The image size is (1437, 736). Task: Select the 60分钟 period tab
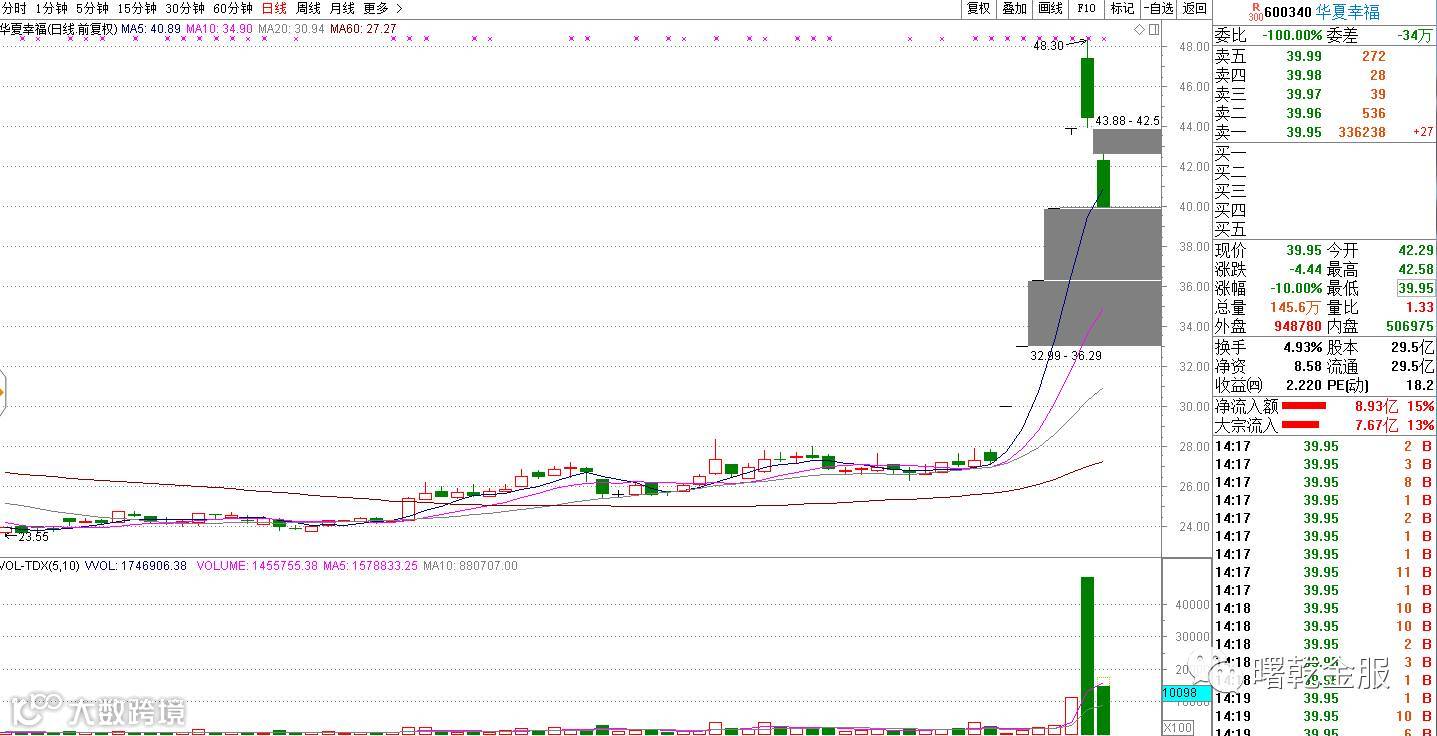coord(233,8)
